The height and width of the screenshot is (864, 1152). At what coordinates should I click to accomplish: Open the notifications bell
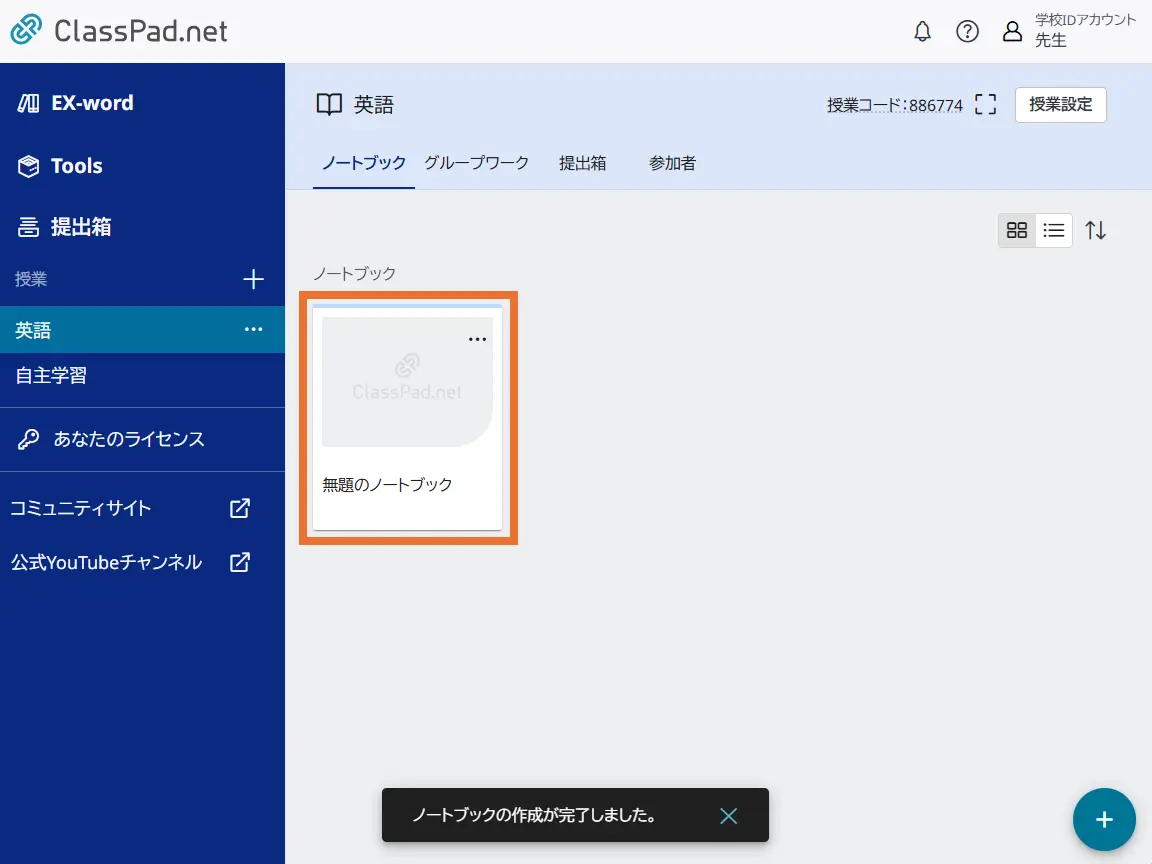tap(922, 32)
